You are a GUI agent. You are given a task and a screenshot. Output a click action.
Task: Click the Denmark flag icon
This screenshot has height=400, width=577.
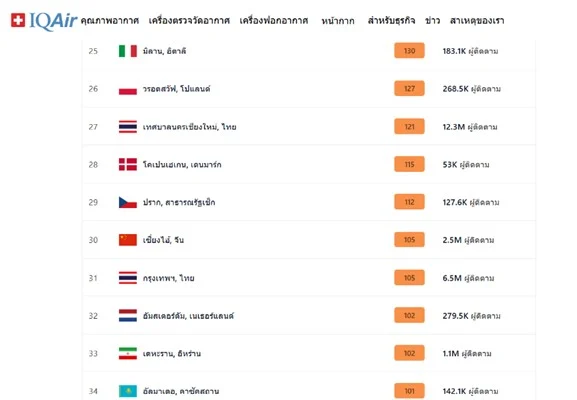click(x=128, y=164)
